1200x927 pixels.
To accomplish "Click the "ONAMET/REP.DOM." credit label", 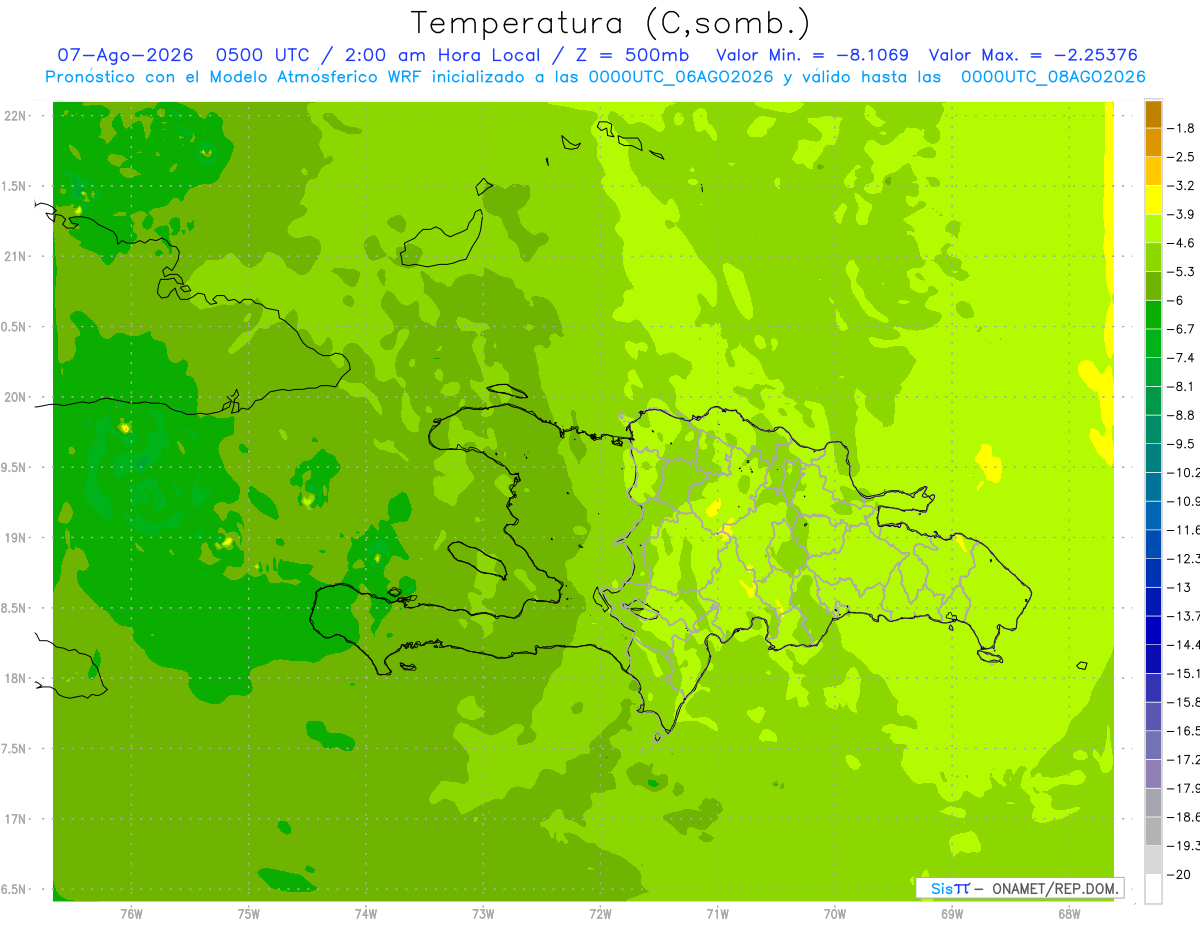I will 1055,888.
